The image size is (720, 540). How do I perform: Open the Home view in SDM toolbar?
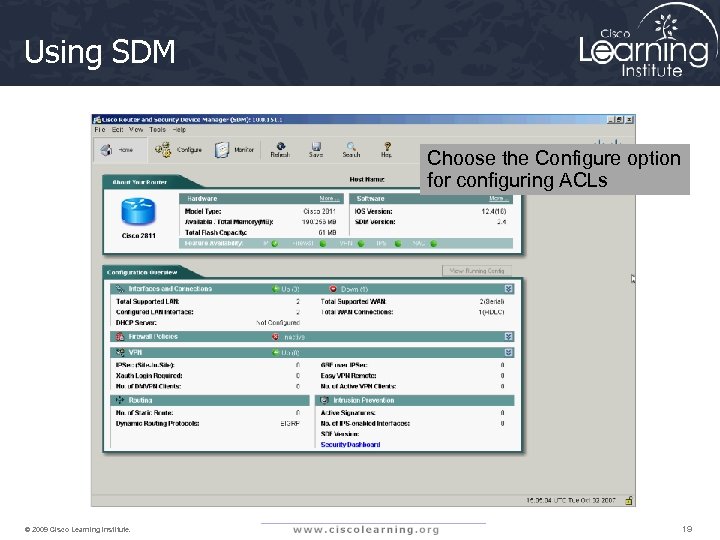coord(120,150)
